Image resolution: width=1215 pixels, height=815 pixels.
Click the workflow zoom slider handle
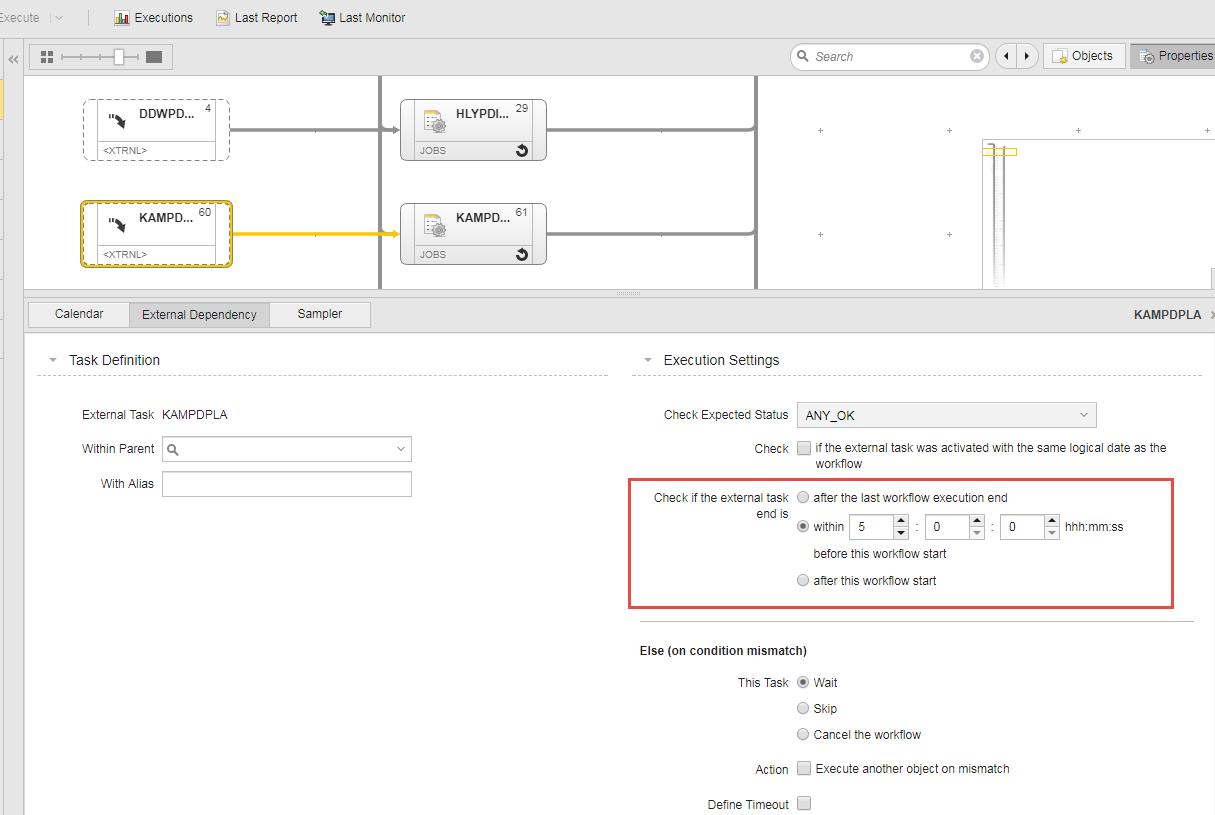click(x=119, y=57)
